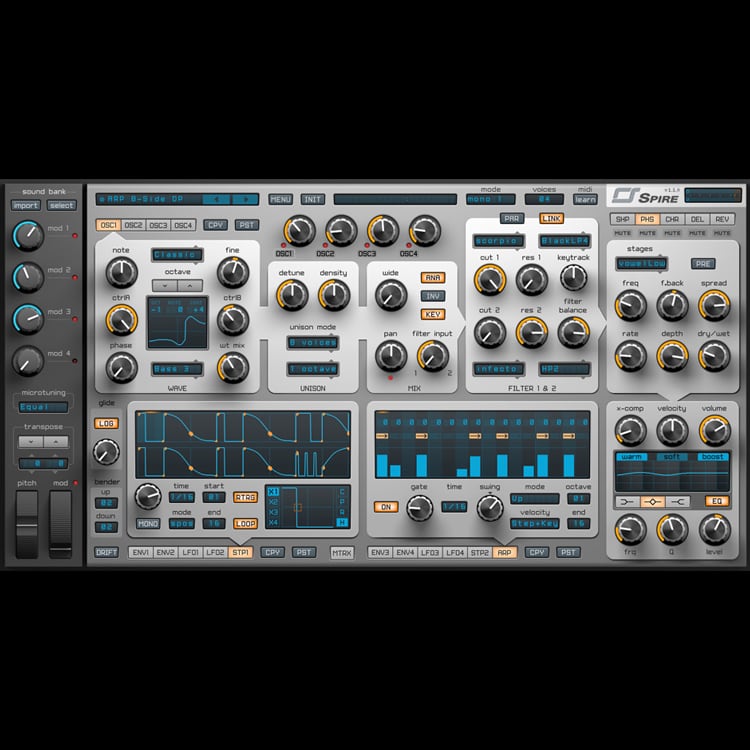Open the Bass 3 waveform dropdown
The width and height of the screenshot is (750, 750).
177,369
